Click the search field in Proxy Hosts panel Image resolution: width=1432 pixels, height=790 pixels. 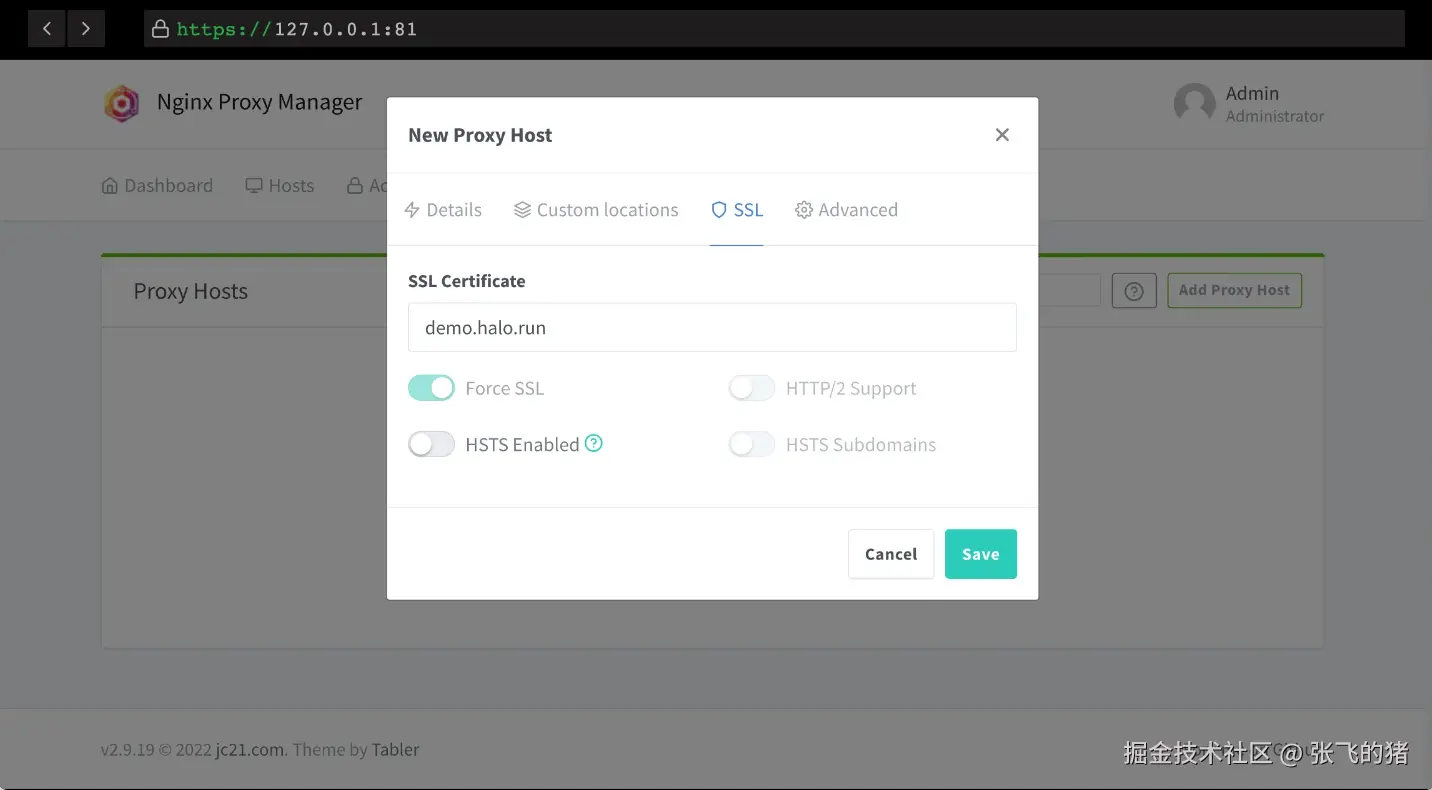(x=1069, y=290)
